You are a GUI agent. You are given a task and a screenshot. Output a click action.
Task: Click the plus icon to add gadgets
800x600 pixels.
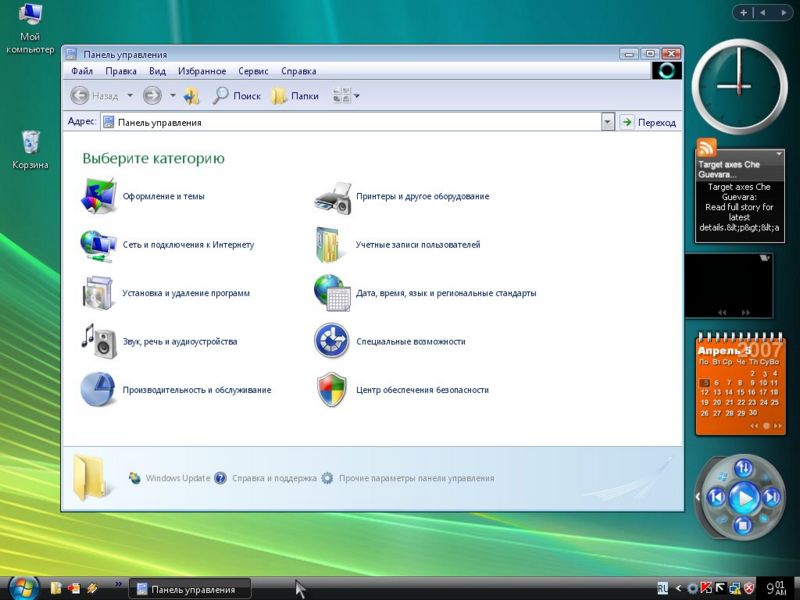(x=743, y=13)
